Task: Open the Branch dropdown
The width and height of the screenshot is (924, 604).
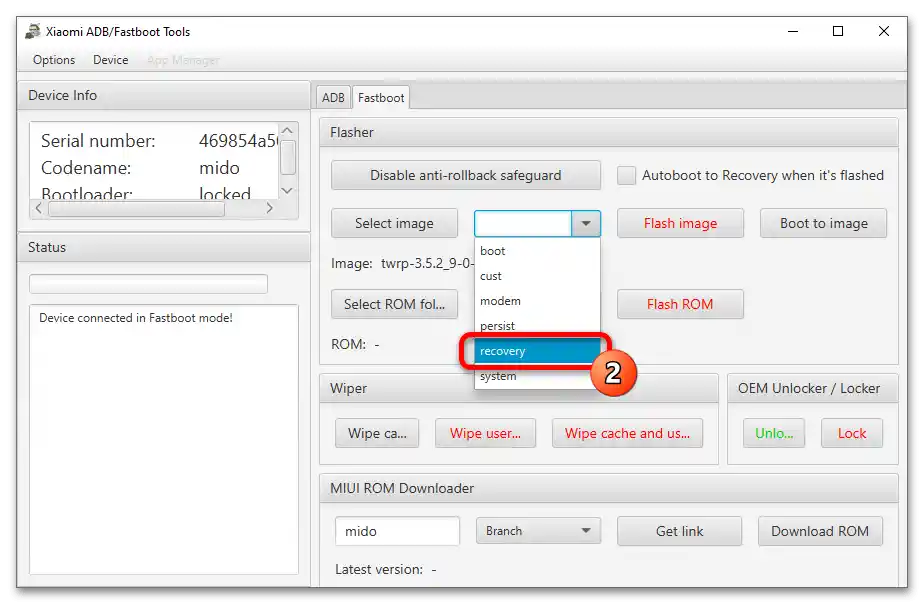Action: pyautogui.click(x=538, y=531)
